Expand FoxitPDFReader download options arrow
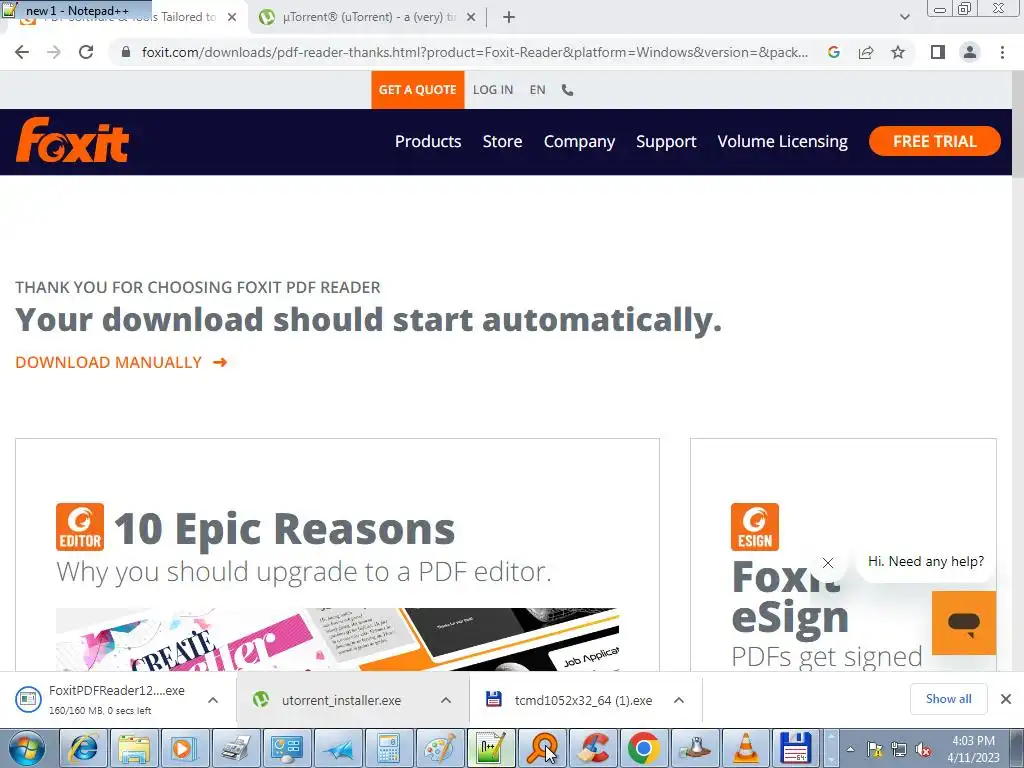The width and height of the screenshot is (1024, 768). click(213, 700)
